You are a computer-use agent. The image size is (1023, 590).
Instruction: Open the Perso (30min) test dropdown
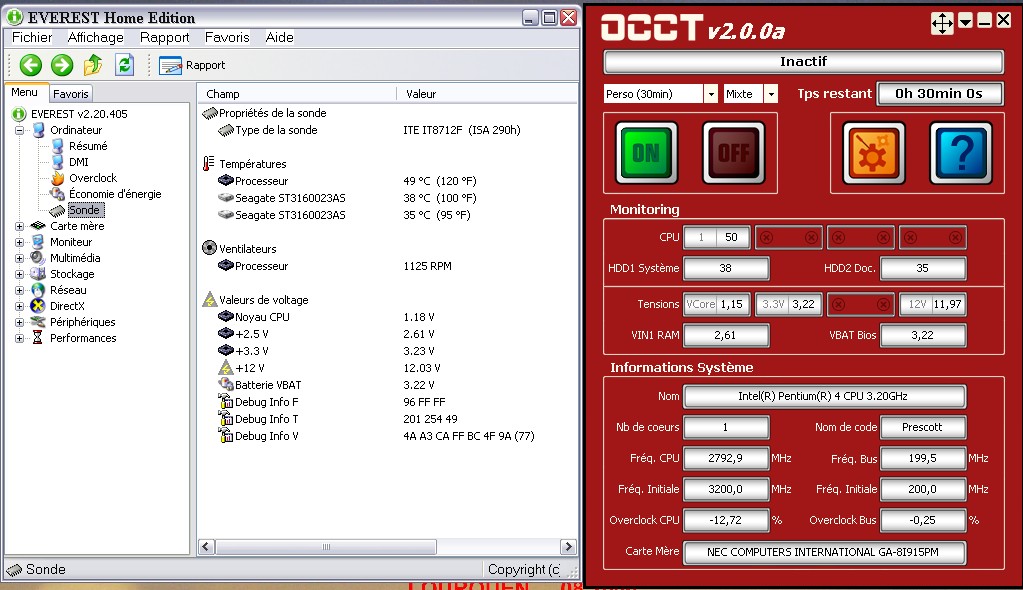(711, 94)
